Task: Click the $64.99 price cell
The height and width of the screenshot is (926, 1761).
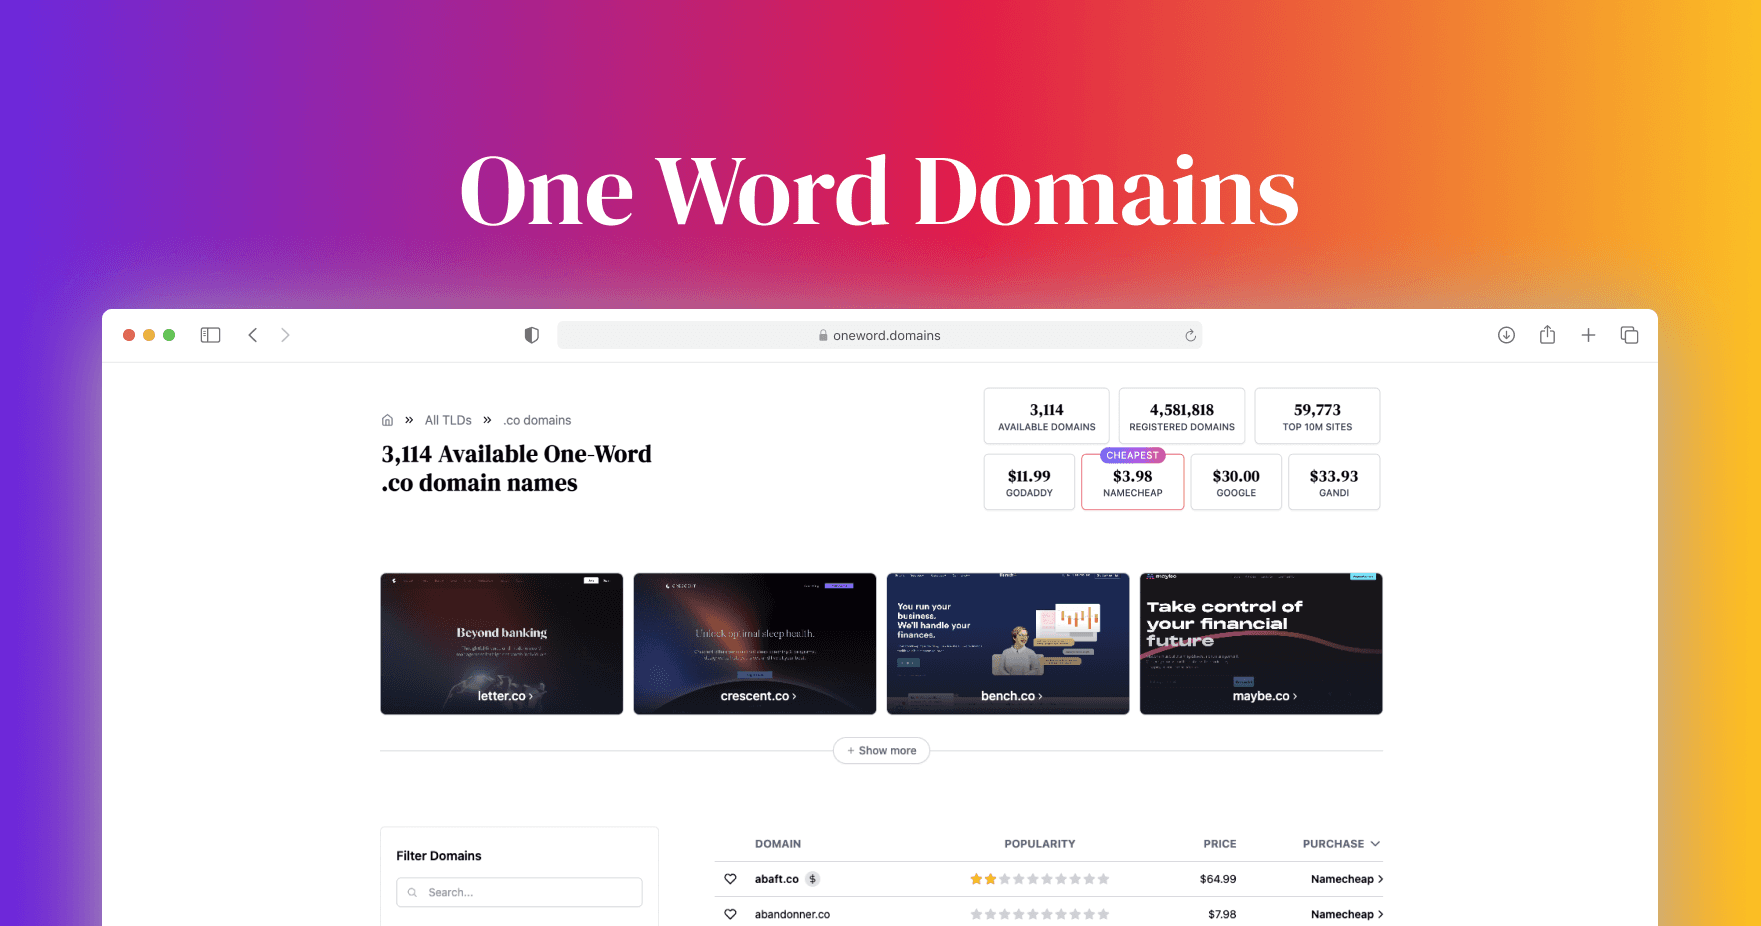Action: click(1218, 879)
